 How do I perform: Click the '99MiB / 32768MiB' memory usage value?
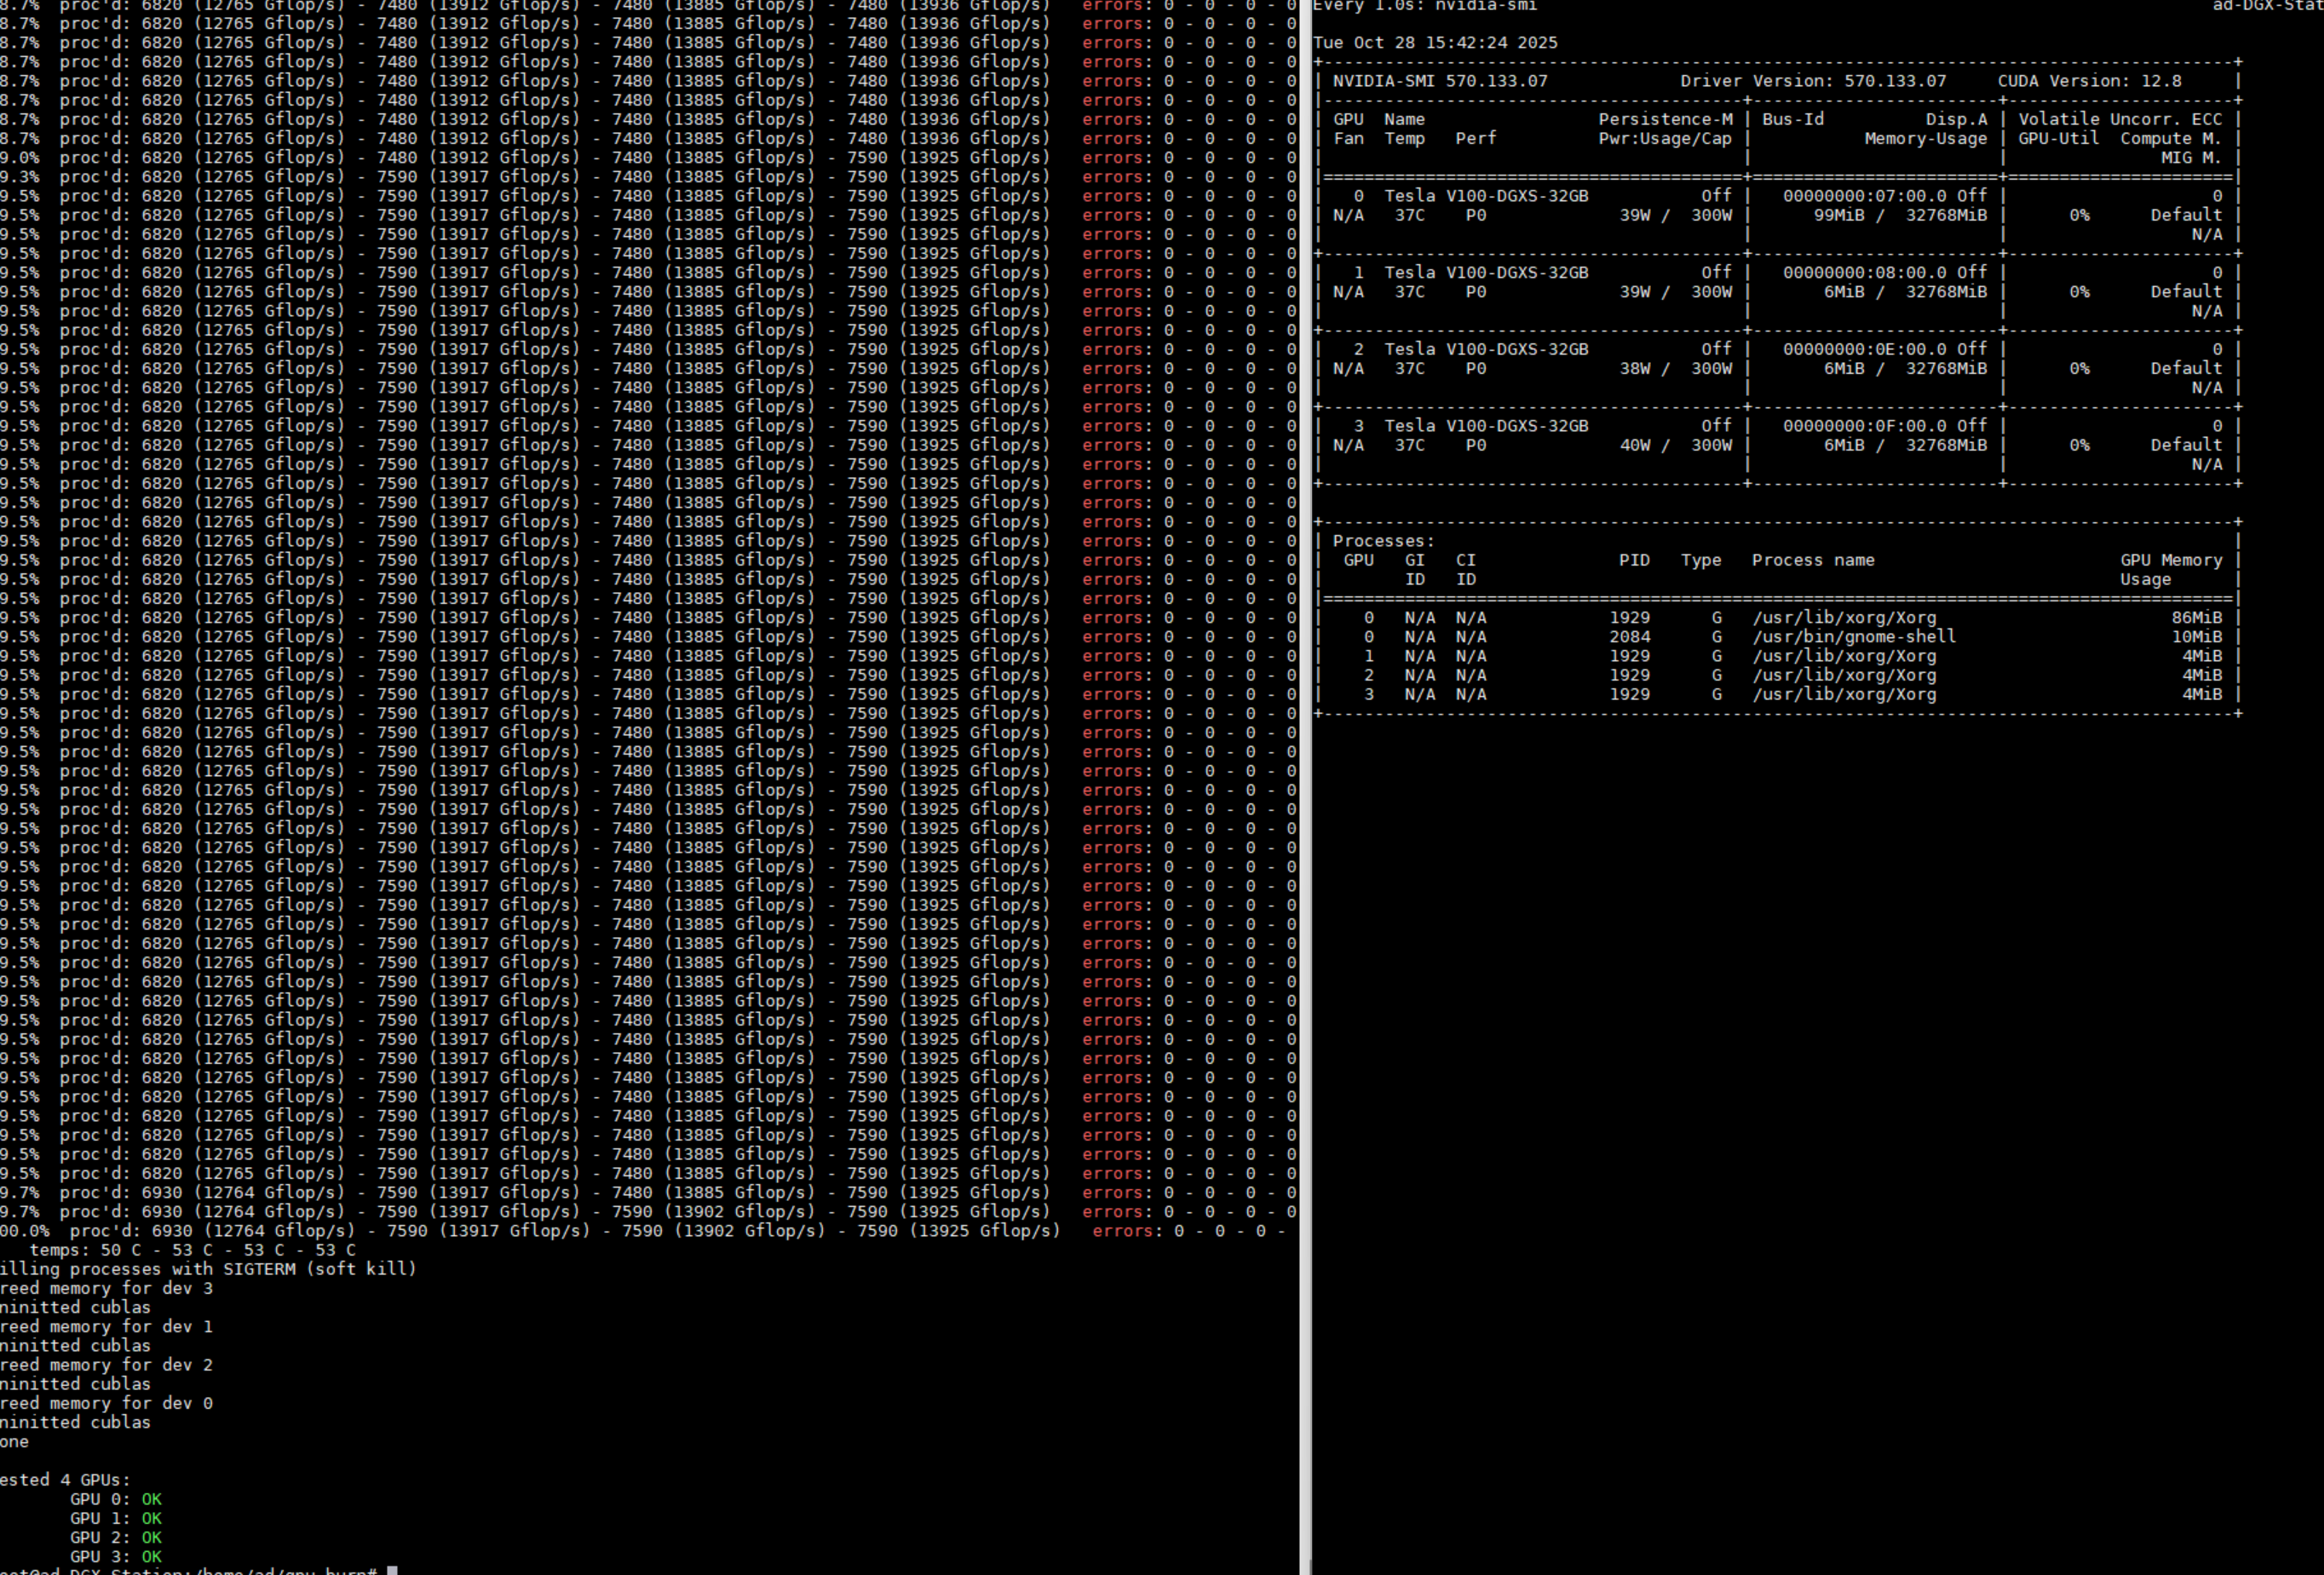1899,215
